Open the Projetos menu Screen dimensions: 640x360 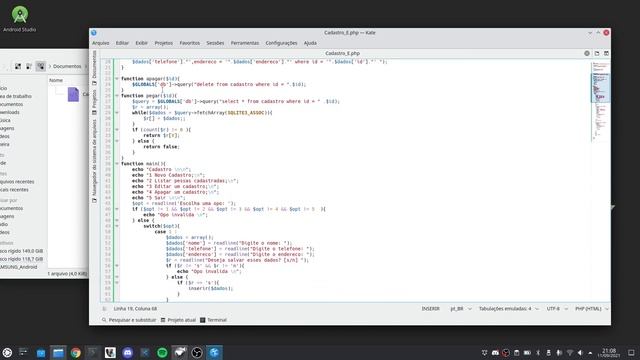(x=164, y=43)
